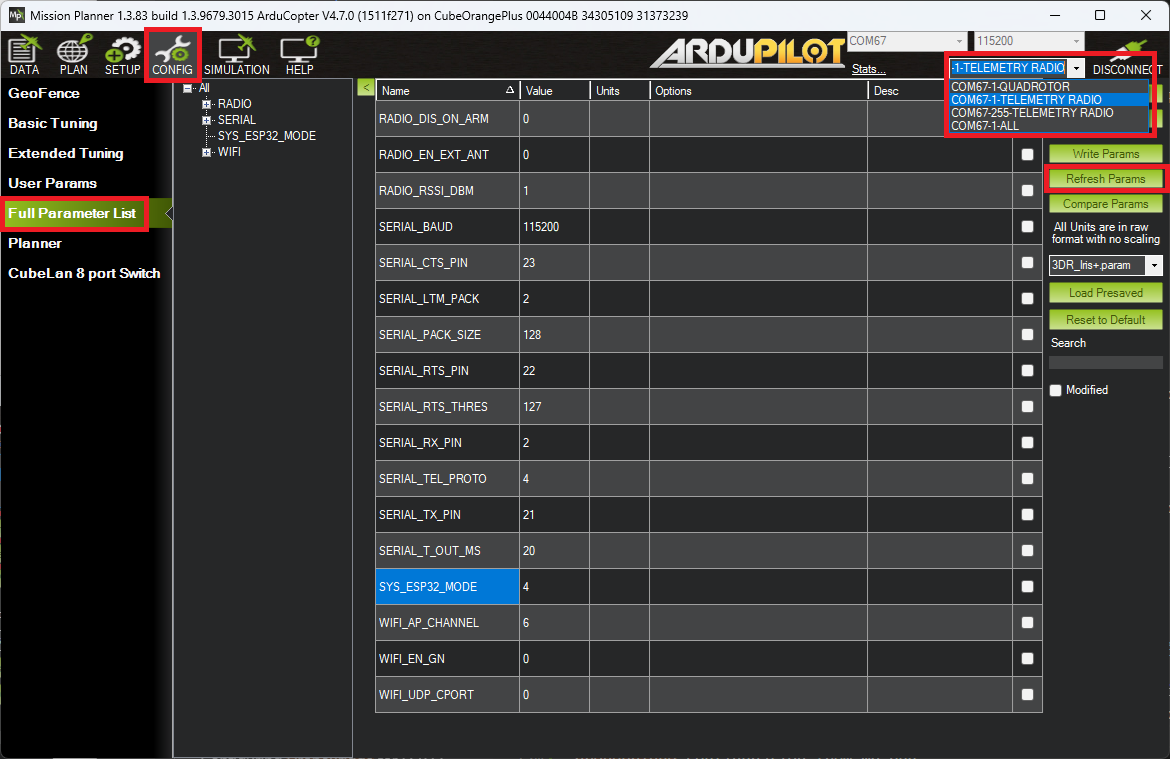The image size is (1170, 759).
Task: Tick the SERIAL_TEL_PROTO row checkbox
Action: (1027, 478)
